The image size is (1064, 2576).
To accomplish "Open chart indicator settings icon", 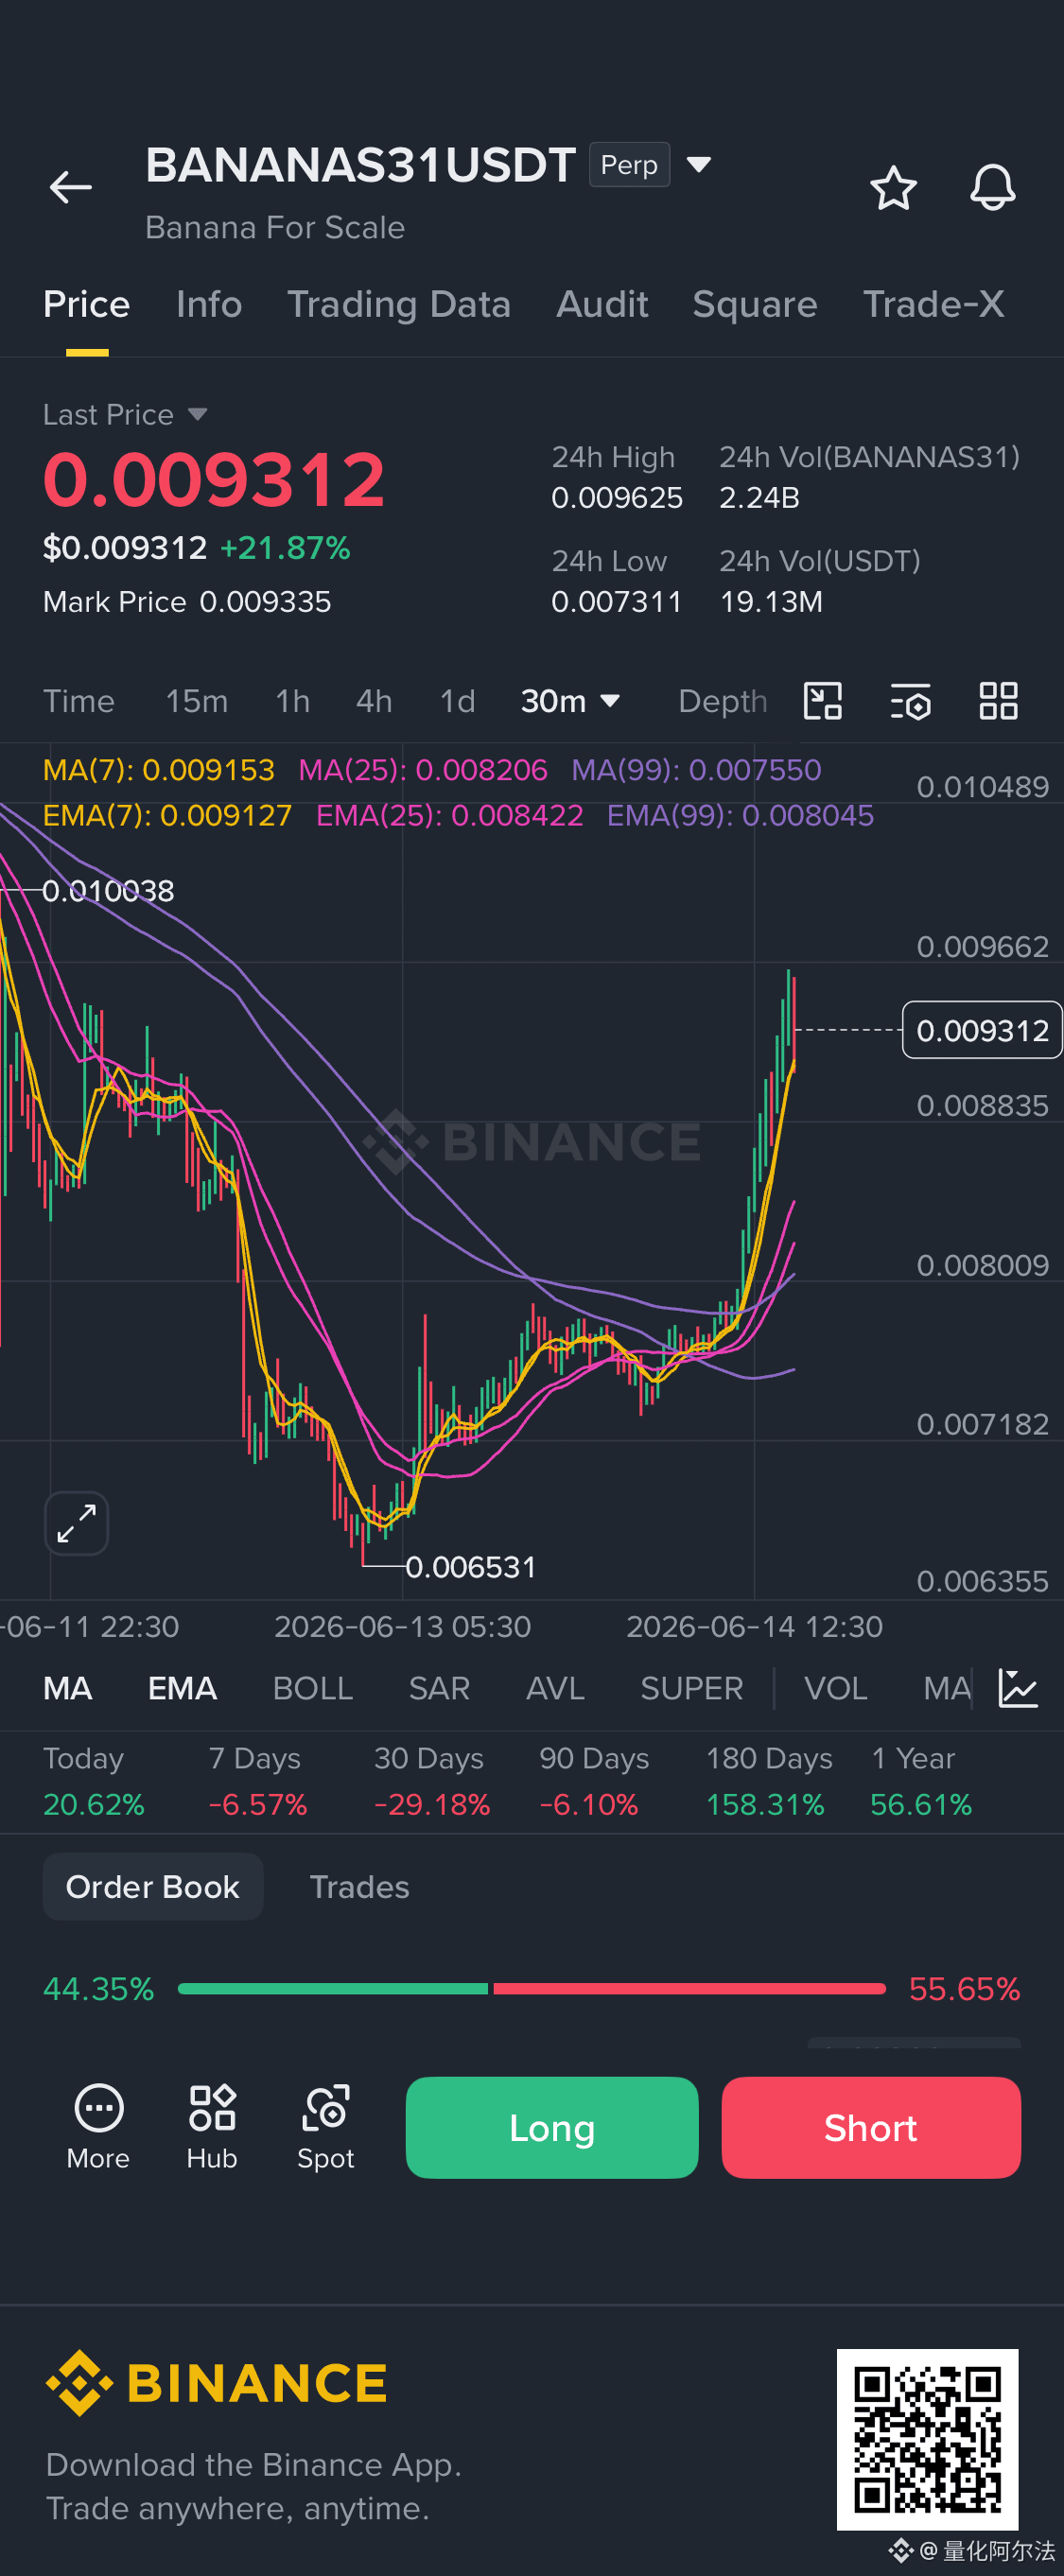I will 910,701.
